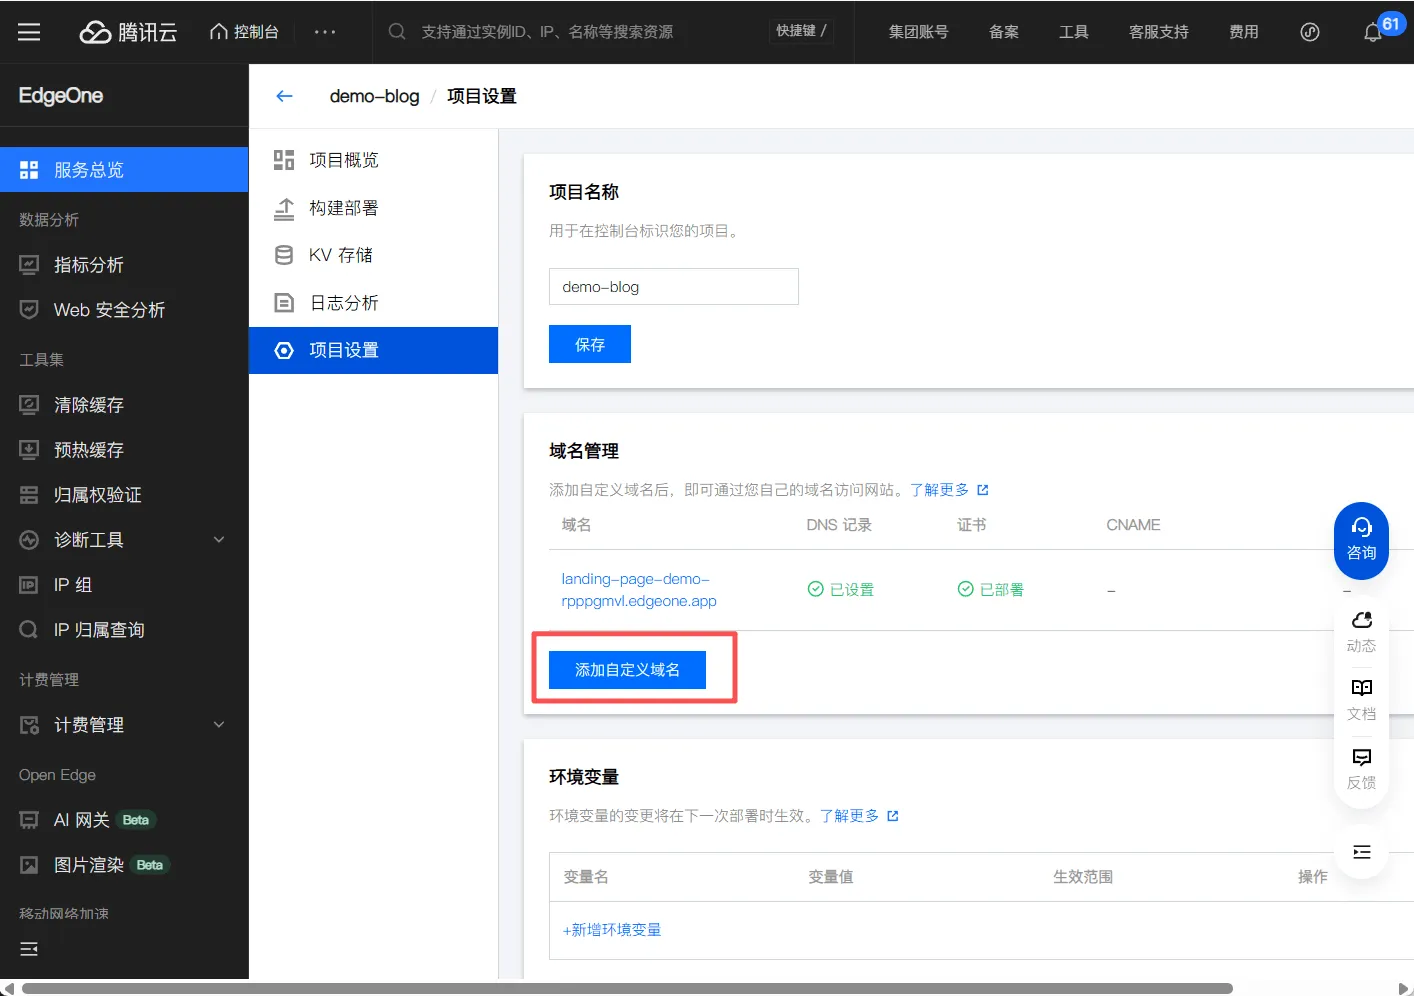Open the landing-page-demo edgeone.app domain link
Image resolution: width=1414 pixels, height=996 pixels.
coord(639,590)
